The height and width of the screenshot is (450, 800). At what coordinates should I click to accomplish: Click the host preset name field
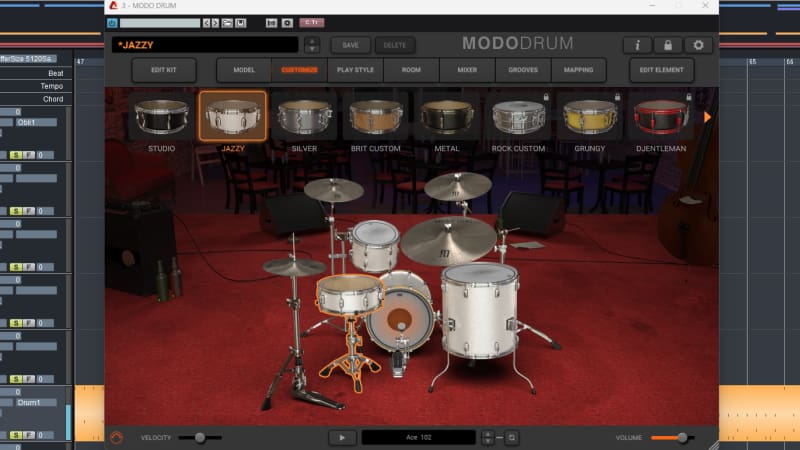[160, 23]
